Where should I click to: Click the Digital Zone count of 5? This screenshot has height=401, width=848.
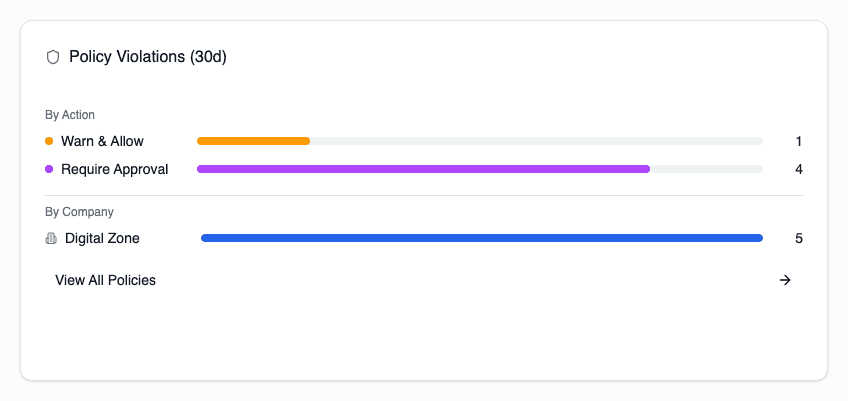(799, 238)
